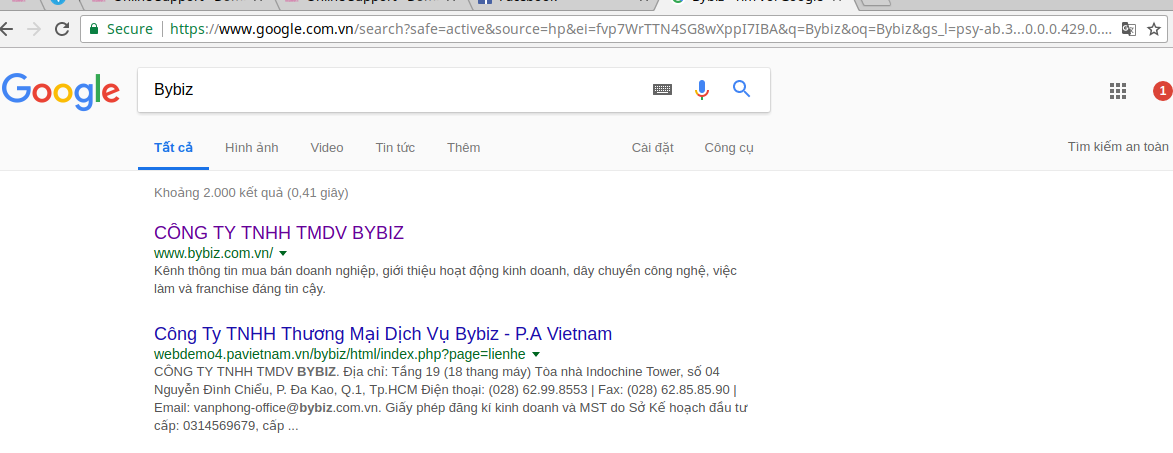Open the red notification badge showing 1

[1162, 91]
